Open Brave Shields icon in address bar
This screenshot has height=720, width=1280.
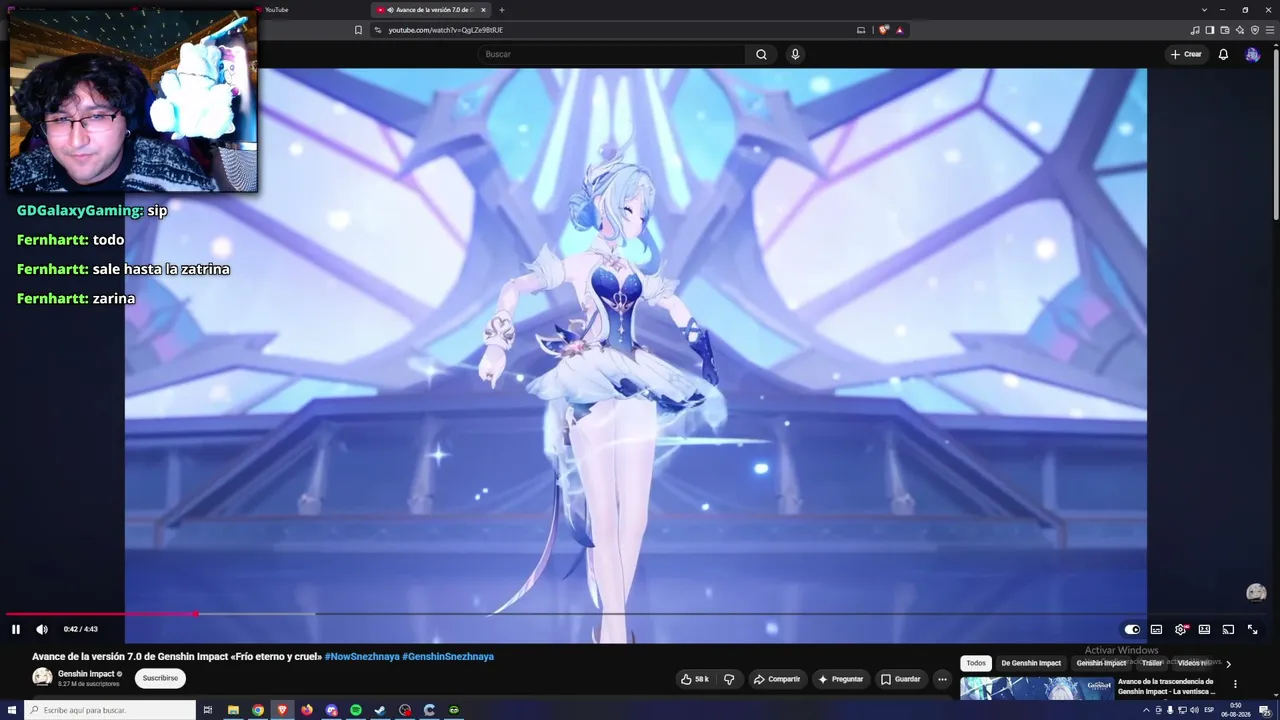coord(884,30)
